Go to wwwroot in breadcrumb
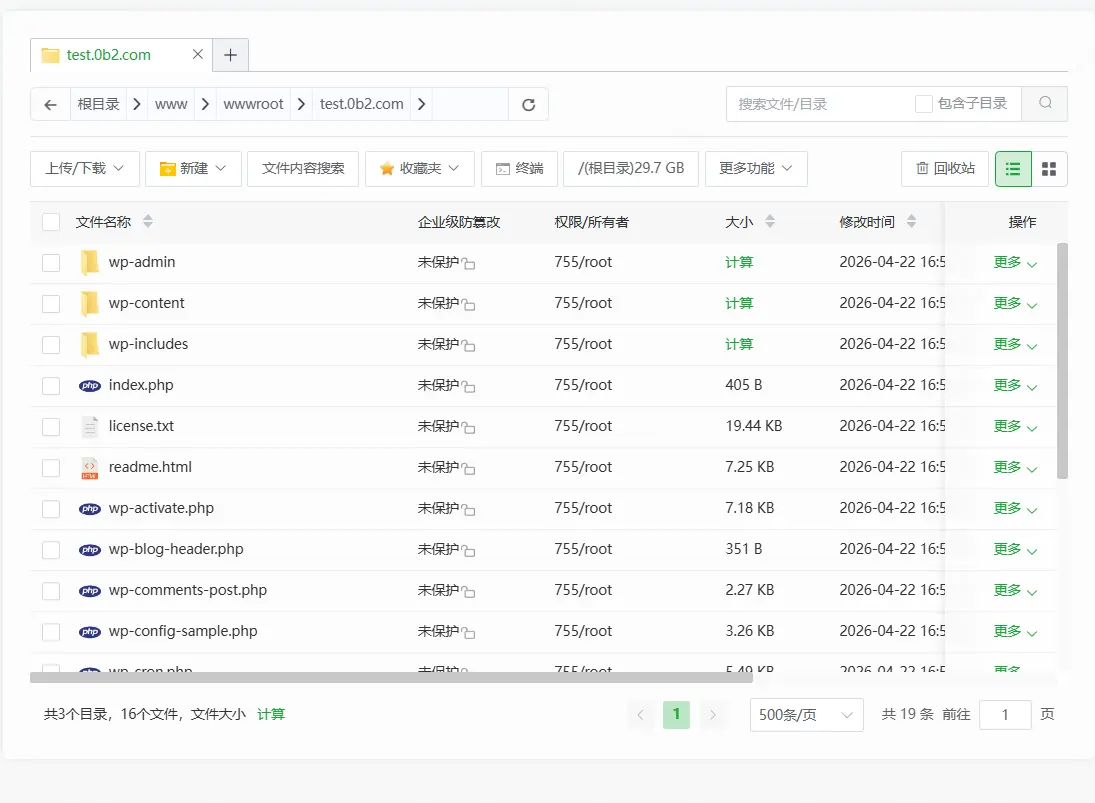Image resolution: width=1095 pixels, height=803 pixels. [x=253, y=105]
